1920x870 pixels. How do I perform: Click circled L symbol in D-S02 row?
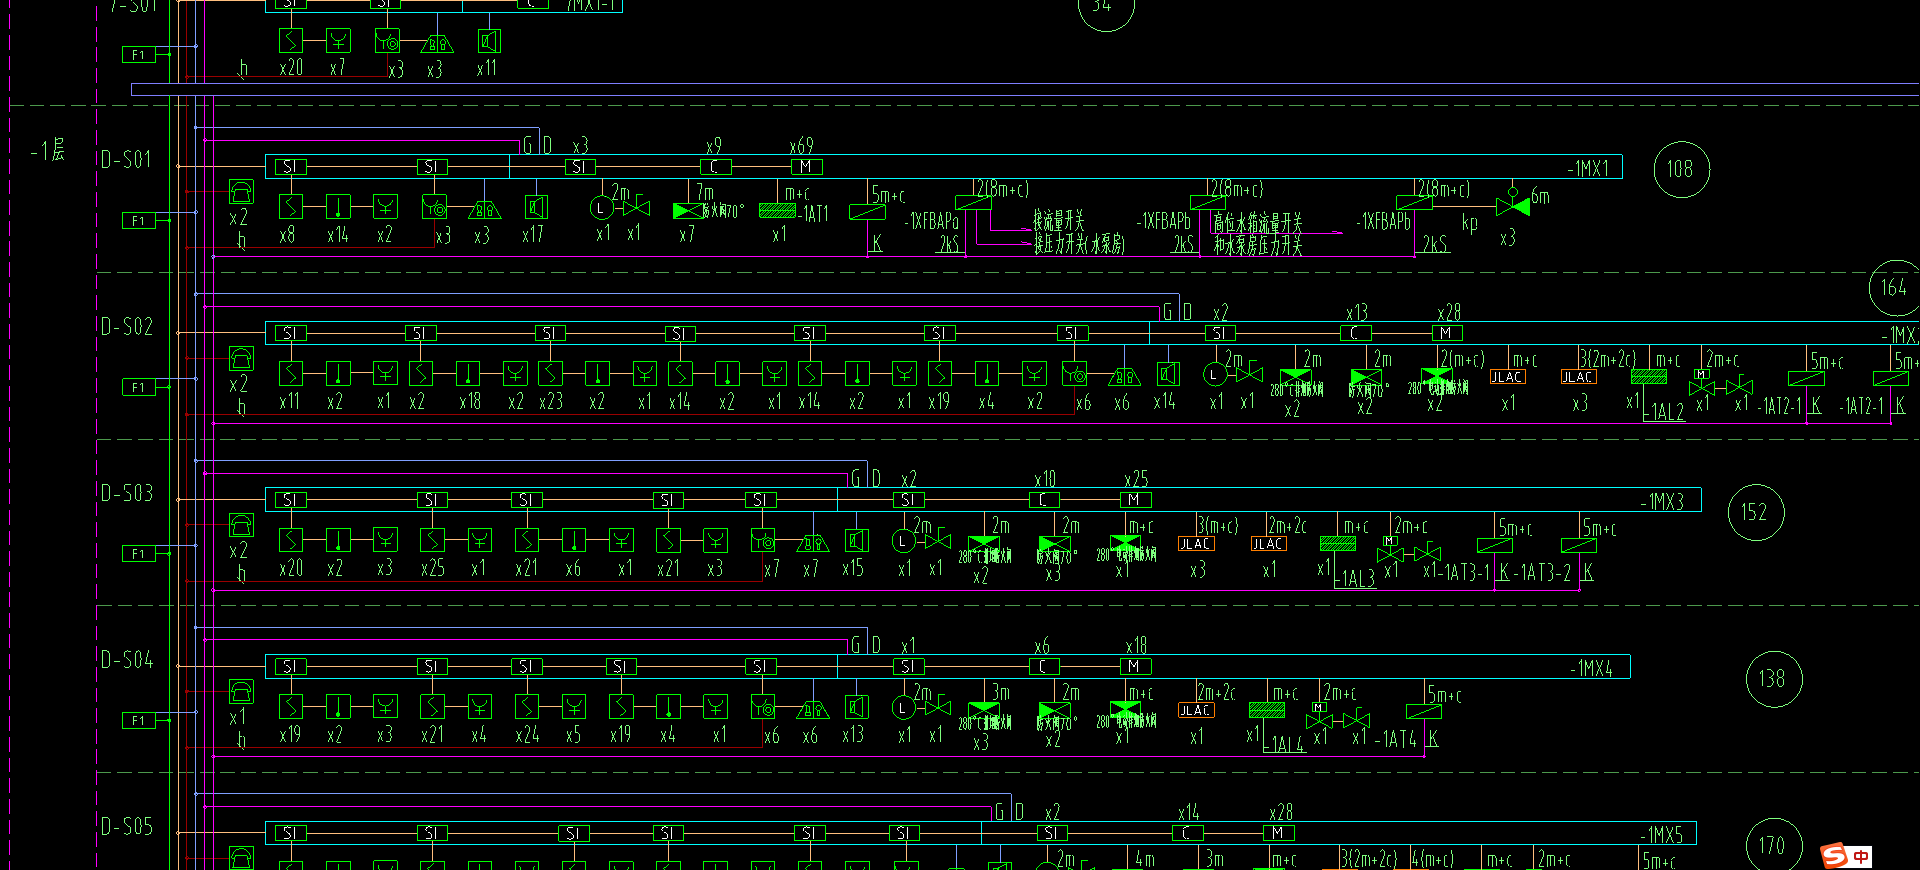pyautogui.click(x=1214, y=375)
